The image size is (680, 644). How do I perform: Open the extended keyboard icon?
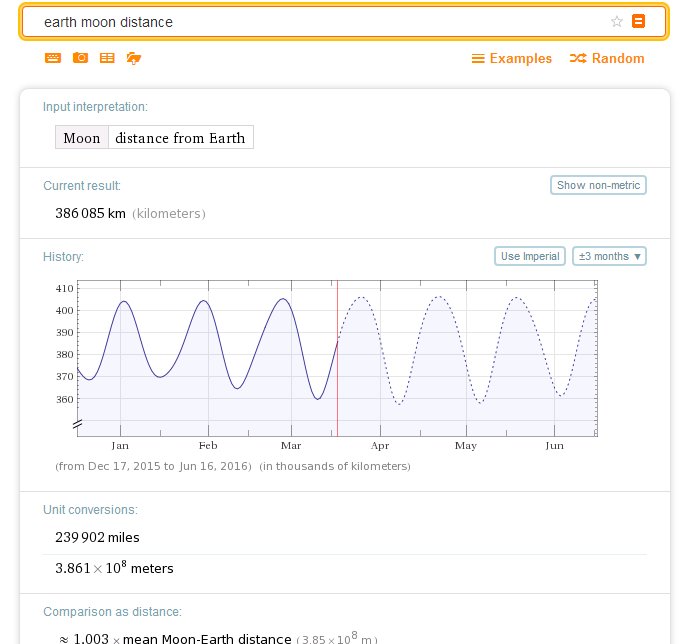[53, 58]
